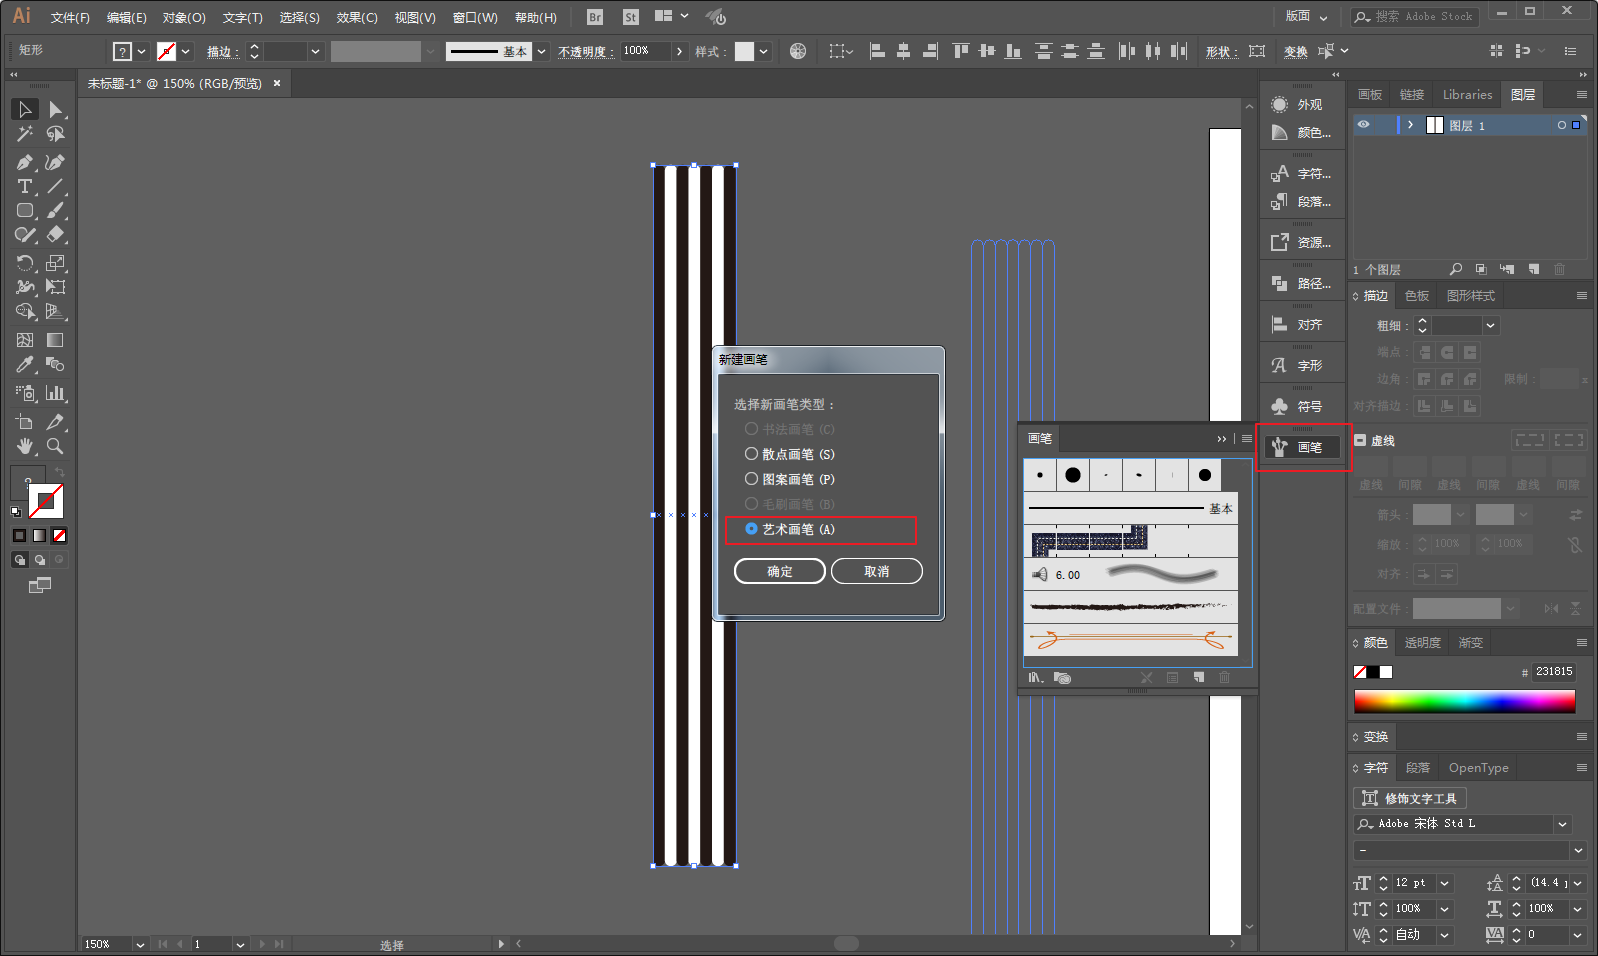This screenshot has height=956, width=1598.
Task: Select the Column Graph tool
Action: 56,393
